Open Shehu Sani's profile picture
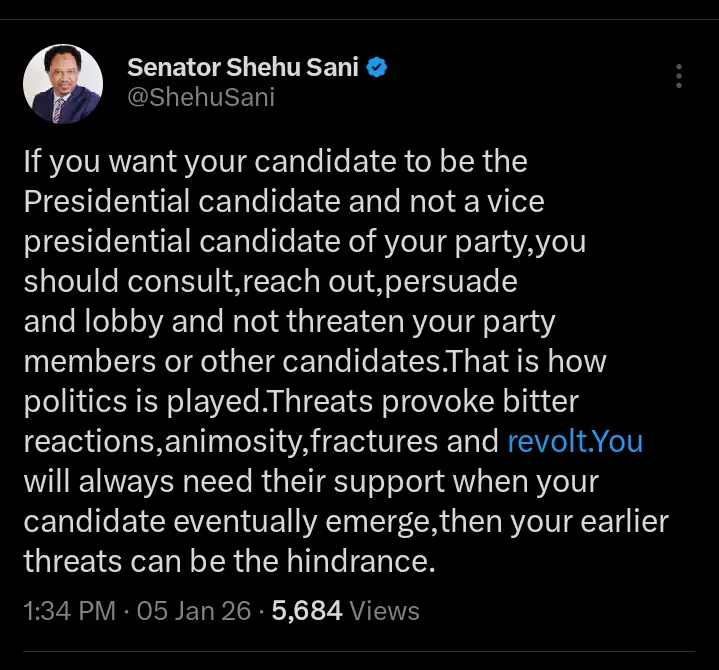Image resolution: width=719 pixels, height=670 pixels. point(62,83)
